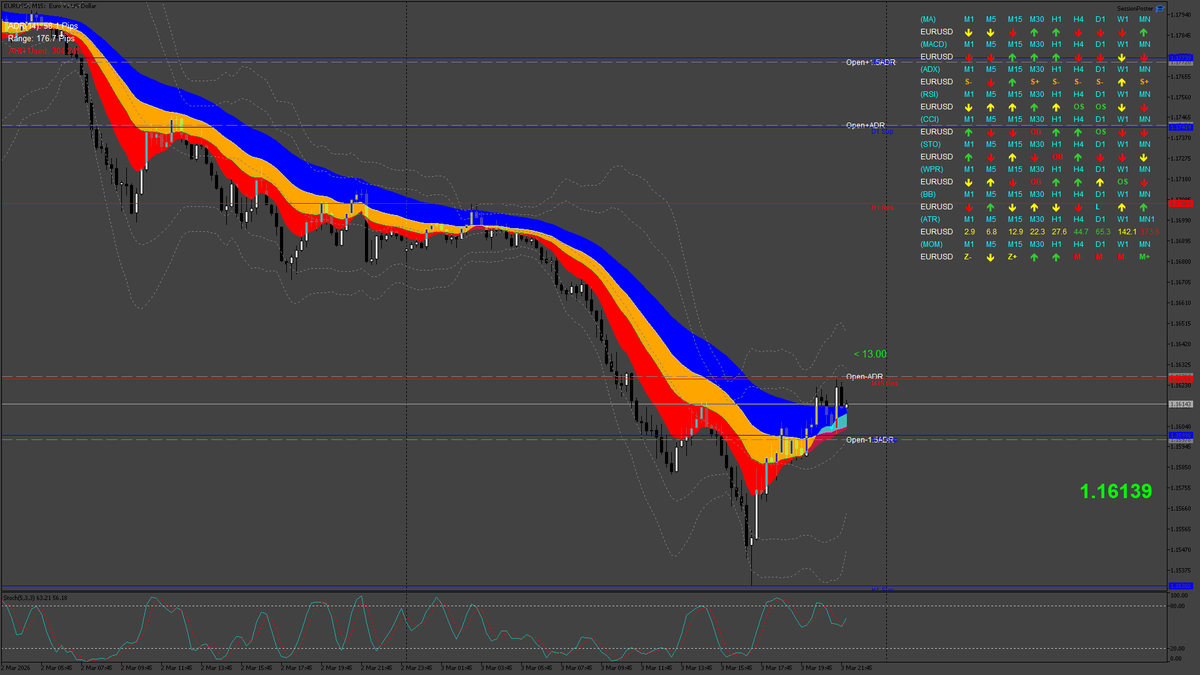Click the MACD row W1 yellow down arrow
Image resolution: width=1200 pixels, height=675 pixels.
pyautogui.click(x=1122, y=57)
